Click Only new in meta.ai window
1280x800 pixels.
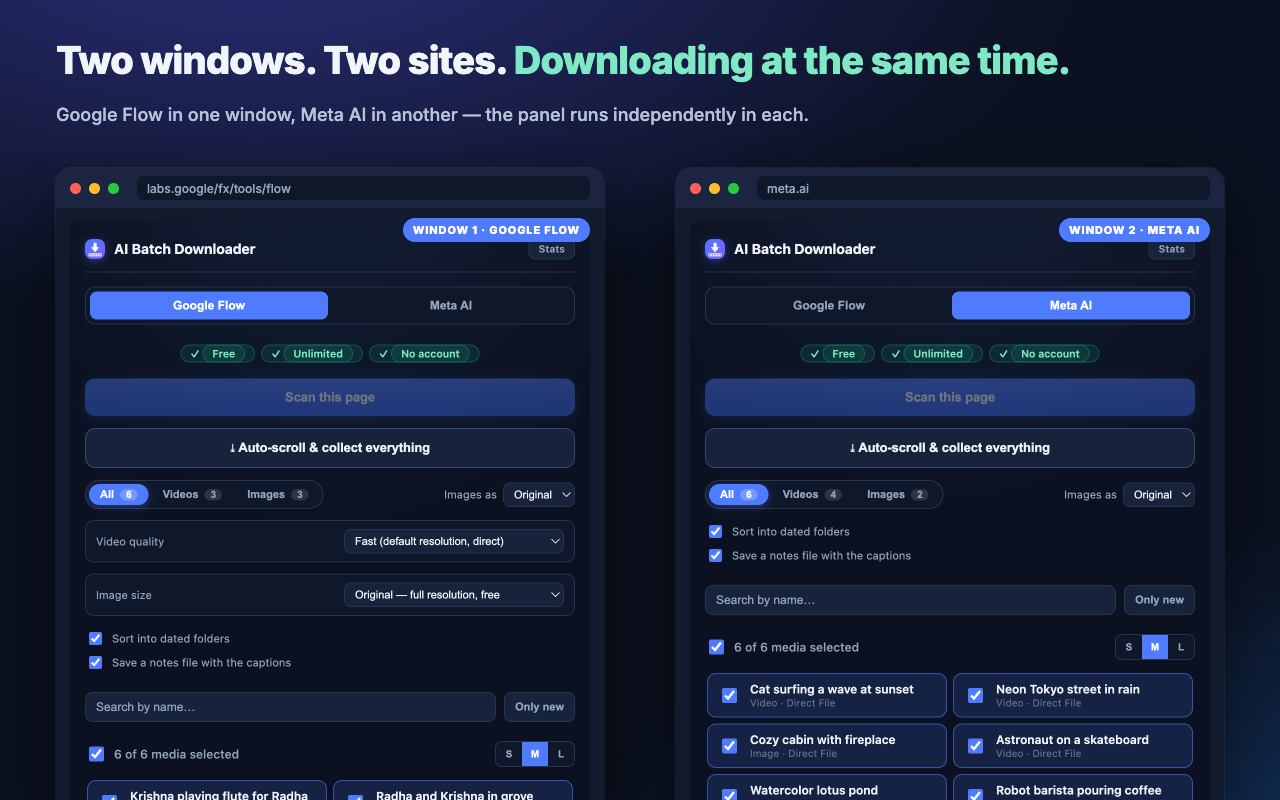1160,600
